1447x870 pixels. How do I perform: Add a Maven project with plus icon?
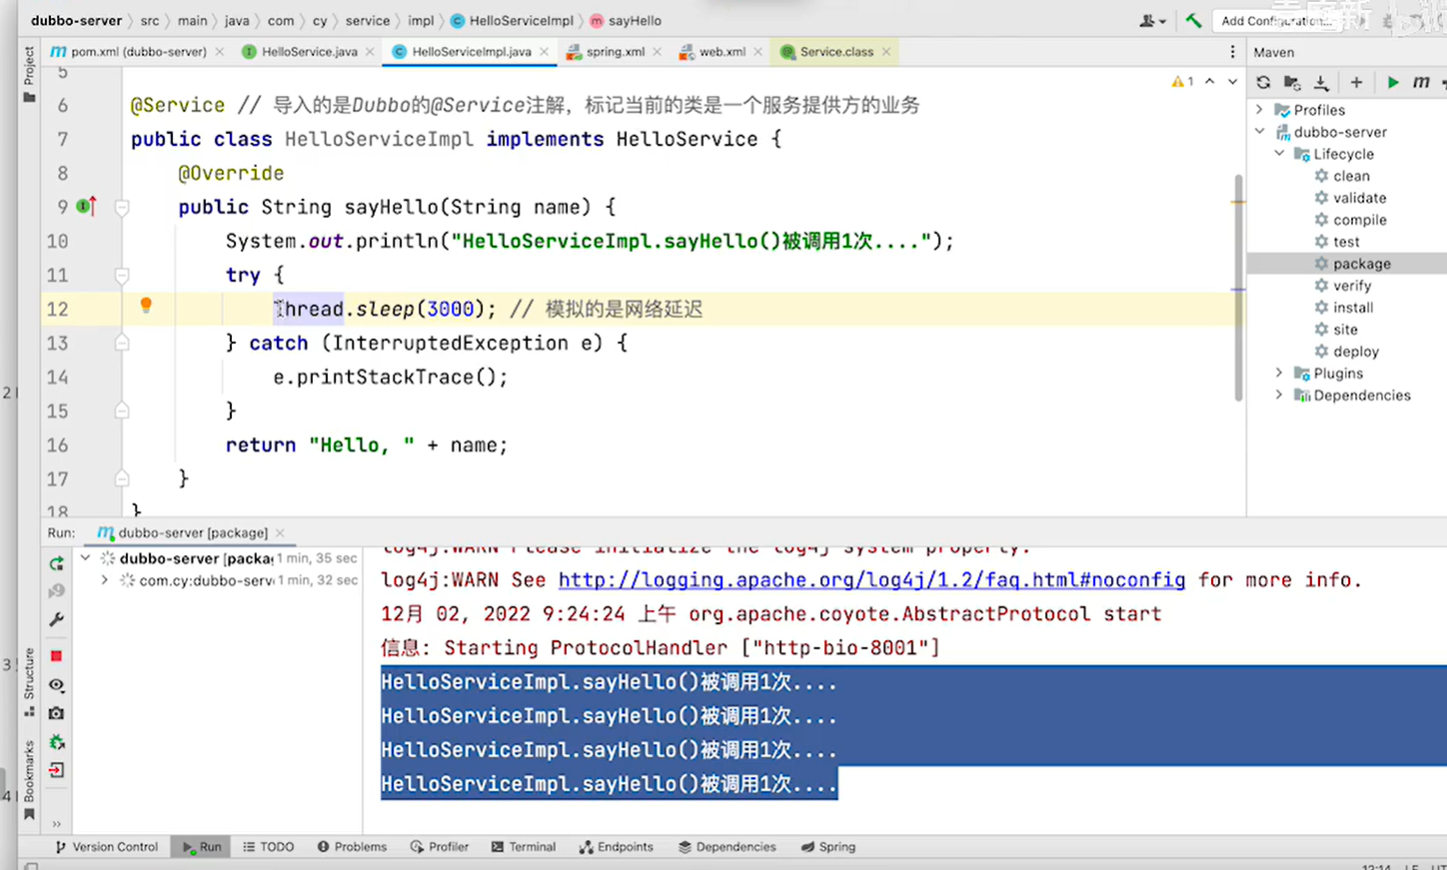[x=1356, y=83]
